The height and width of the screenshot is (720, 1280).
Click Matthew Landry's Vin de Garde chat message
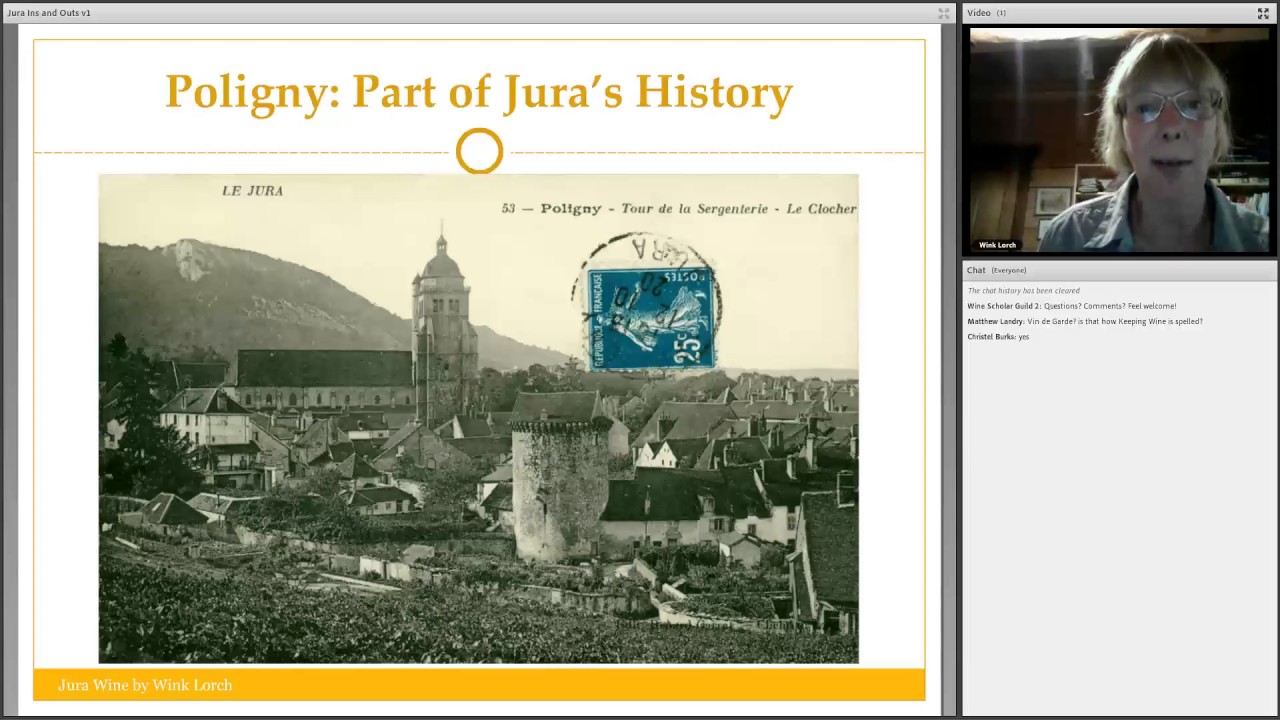point(1085,322)
